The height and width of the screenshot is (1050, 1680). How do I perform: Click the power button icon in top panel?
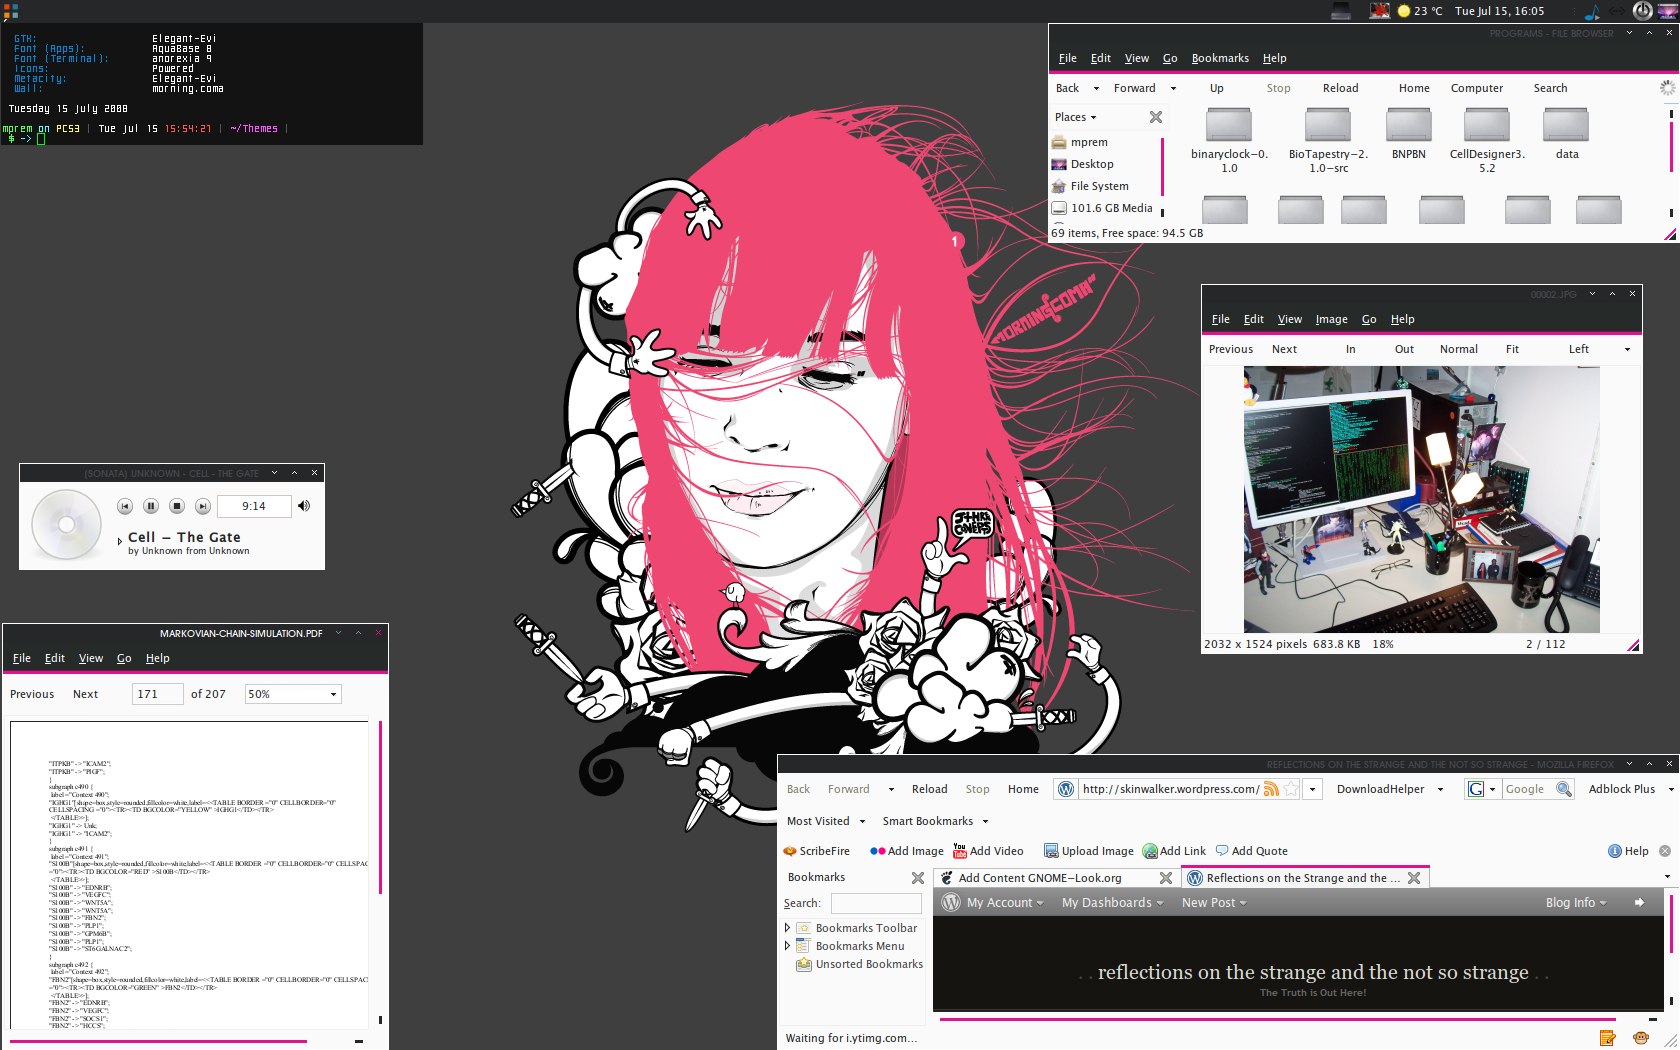point(1643,11)
